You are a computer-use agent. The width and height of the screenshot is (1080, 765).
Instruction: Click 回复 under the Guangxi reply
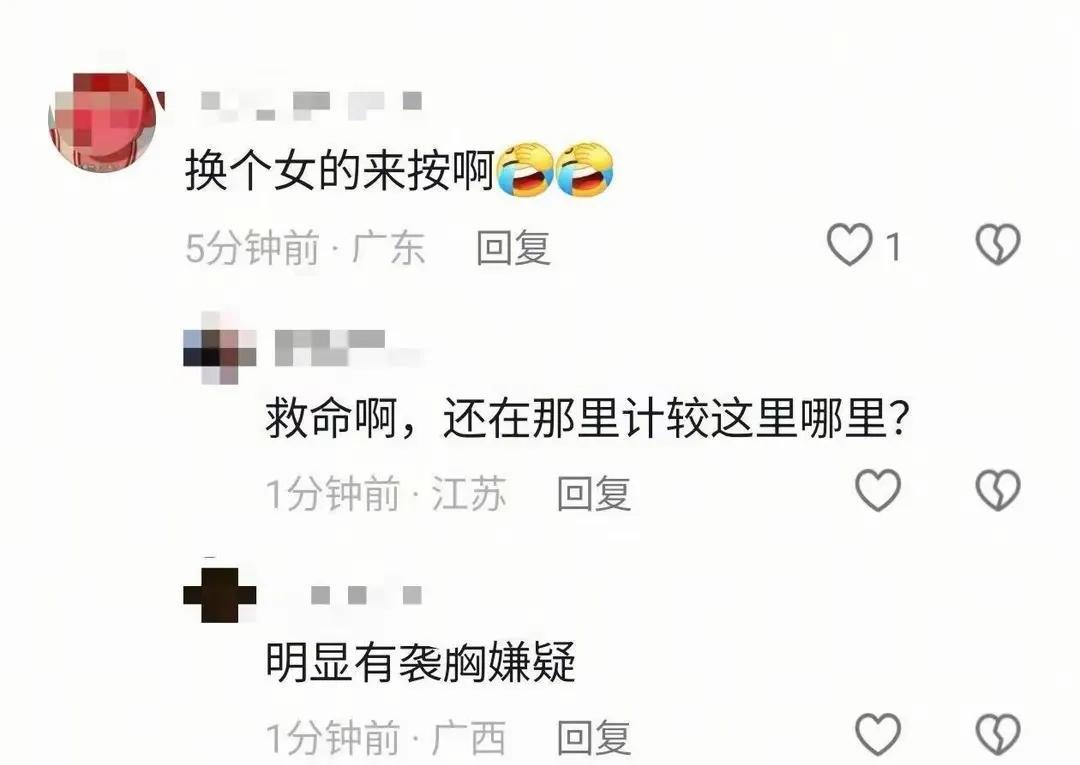(594, 737)
